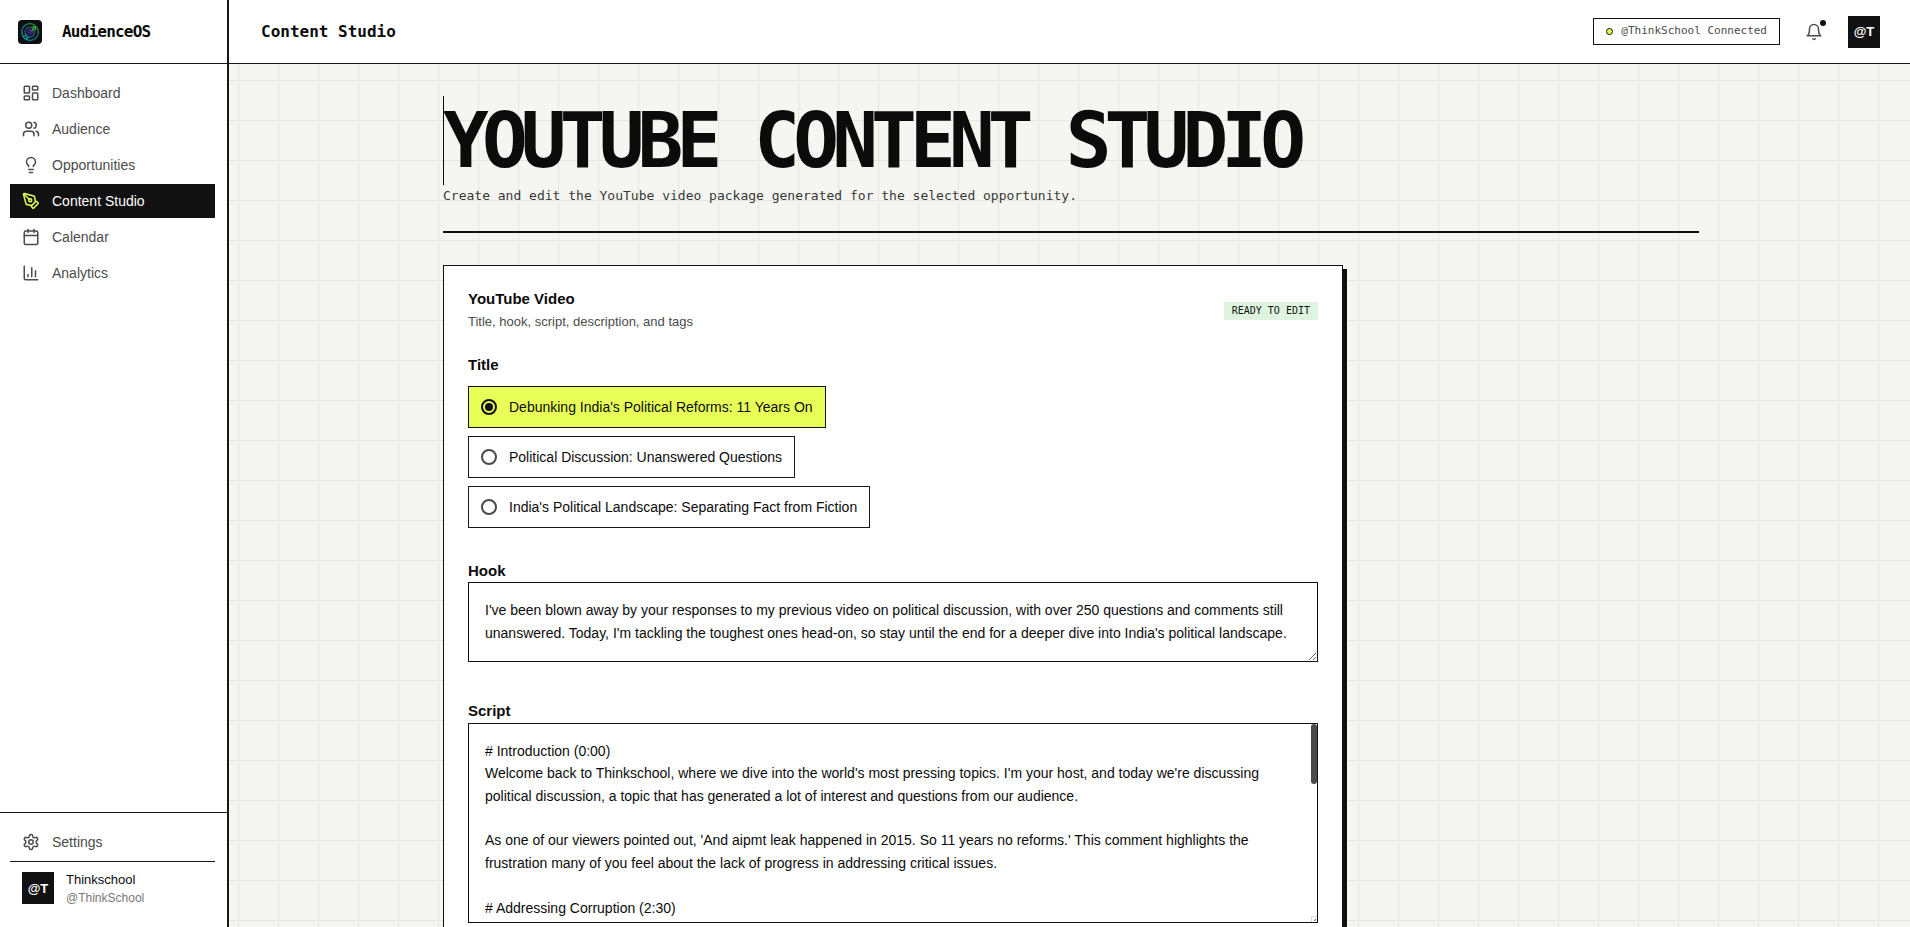This screenshot has width=1910, height=927.
Task: Click the @ThinkSchool handle in sidebar
Action: tap(105, 898)
